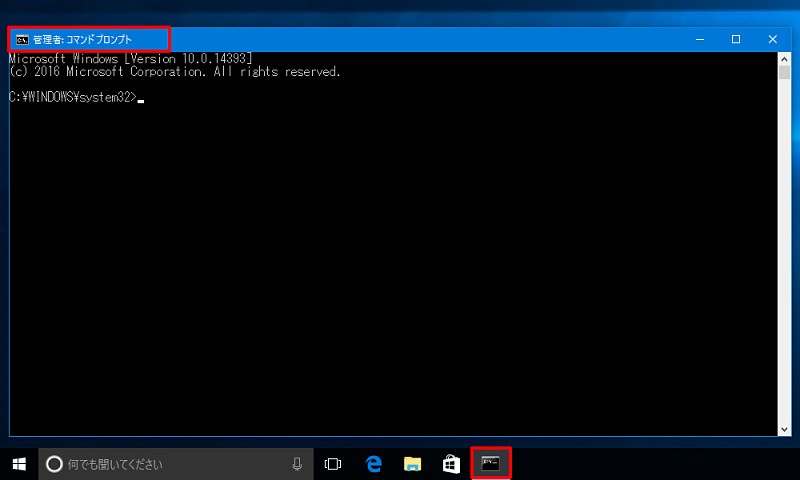Click the Cortana circle icon in search box
The height and width of the screenshot is (480, 800).
tap(54, 464)
